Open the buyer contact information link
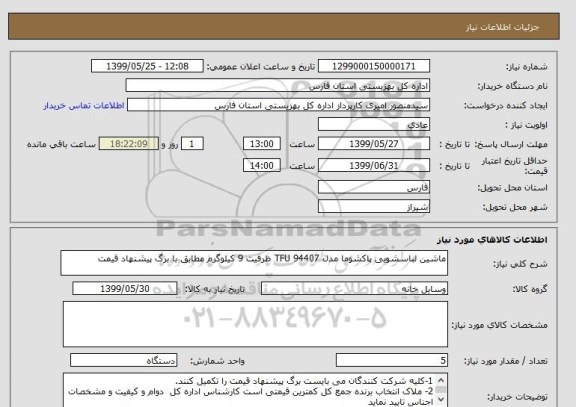The height and width of the screenshot is (407, 576). coord(84,106)
